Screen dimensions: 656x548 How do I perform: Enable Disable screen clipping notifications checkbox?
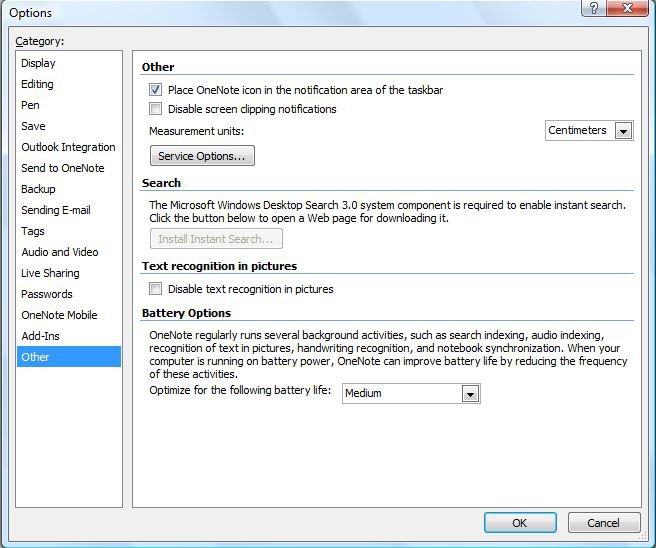pos(155,109)
